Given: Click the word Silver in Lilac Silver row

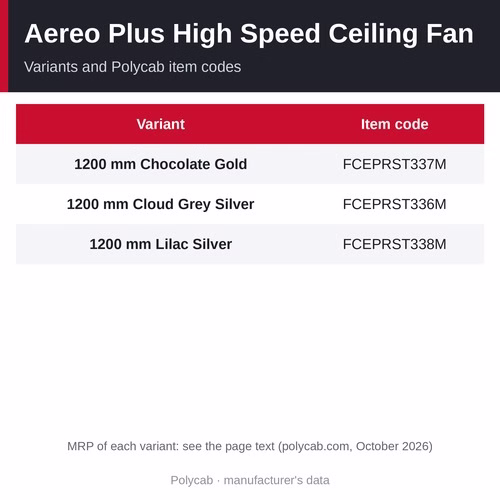Looking at the screenshot, I should pyautogui.click(x=212, y=244).
